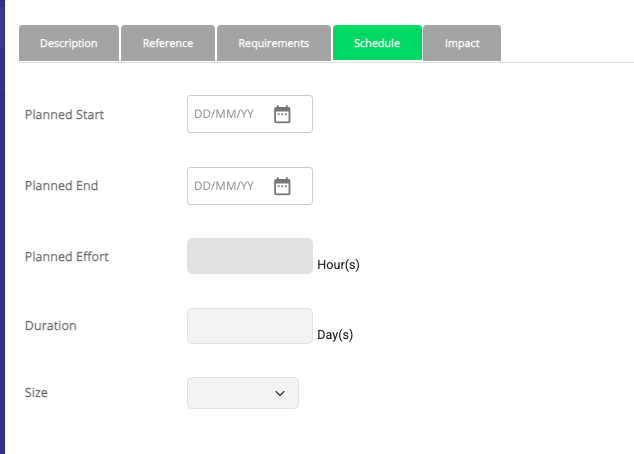
Task: Select the green Schedule tab
Action: (377, 44)
